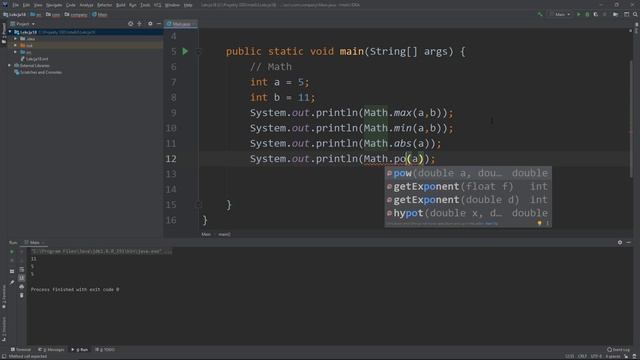This screenshot has height=360, width=640.
Task: Click the Run tool window button at bottom
Action: (80, 350)
